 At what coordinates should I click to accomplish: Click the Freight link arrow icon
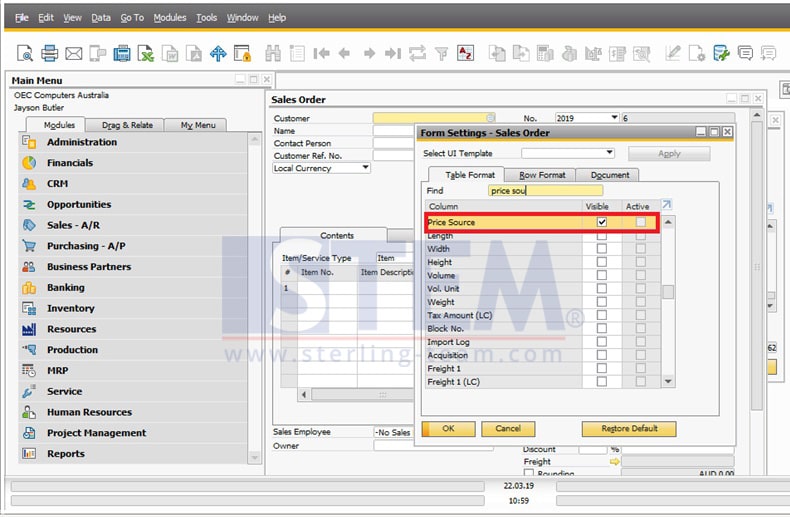(614, 462)
